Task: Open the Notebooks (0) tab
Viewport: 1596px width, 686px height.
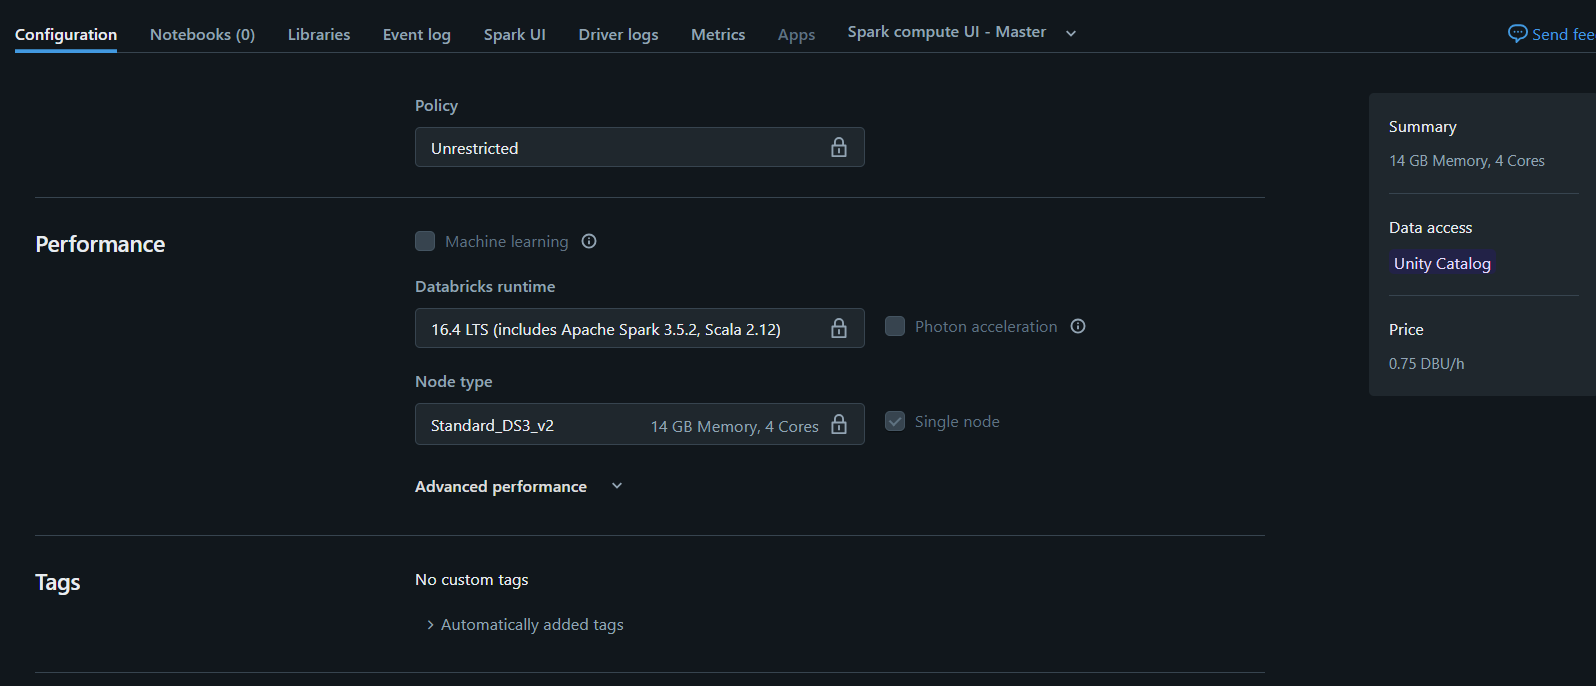Action: [202, 34]
